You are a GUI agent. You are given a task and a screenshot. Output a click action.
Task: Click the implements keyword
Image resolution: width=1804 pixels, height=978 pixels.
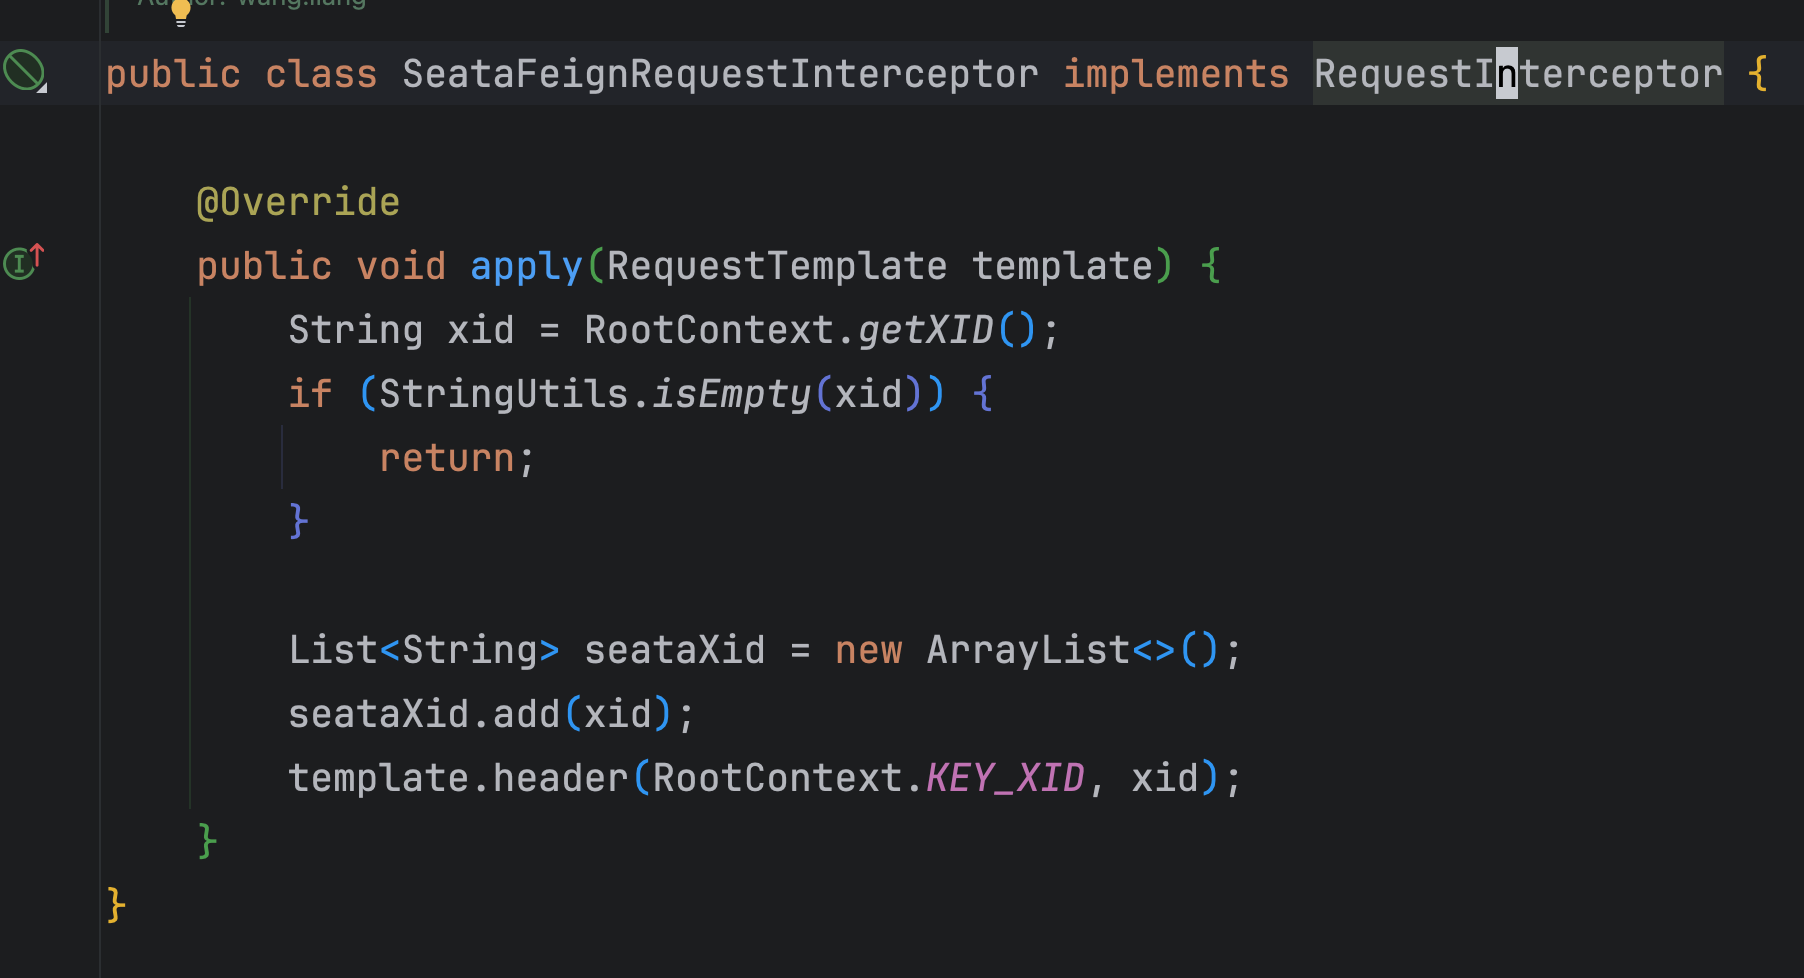pos(1176,74)
